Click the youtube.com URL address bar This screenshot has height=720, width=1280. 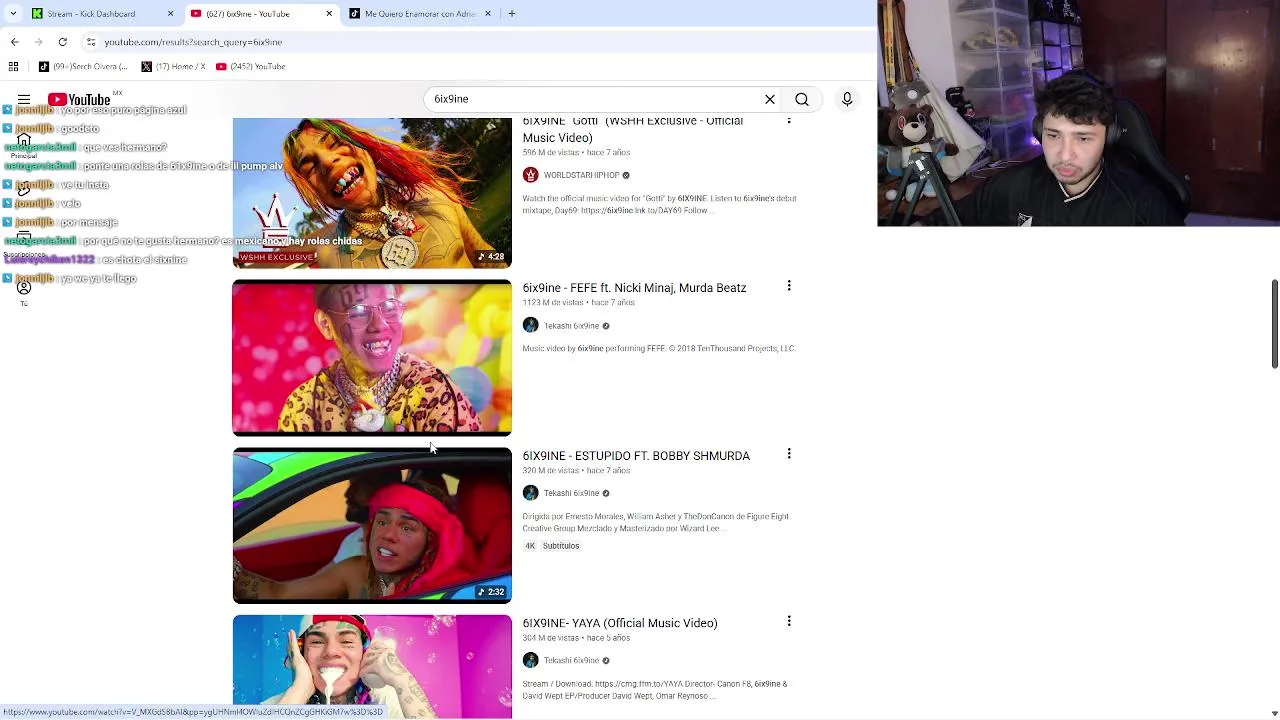tap(193, 42)
